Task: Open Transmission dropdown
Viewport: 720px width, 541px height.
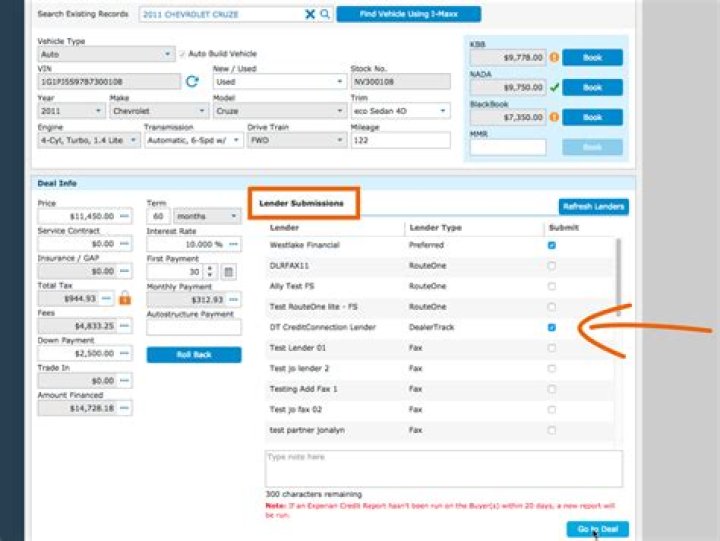Action: click(193, 140)
